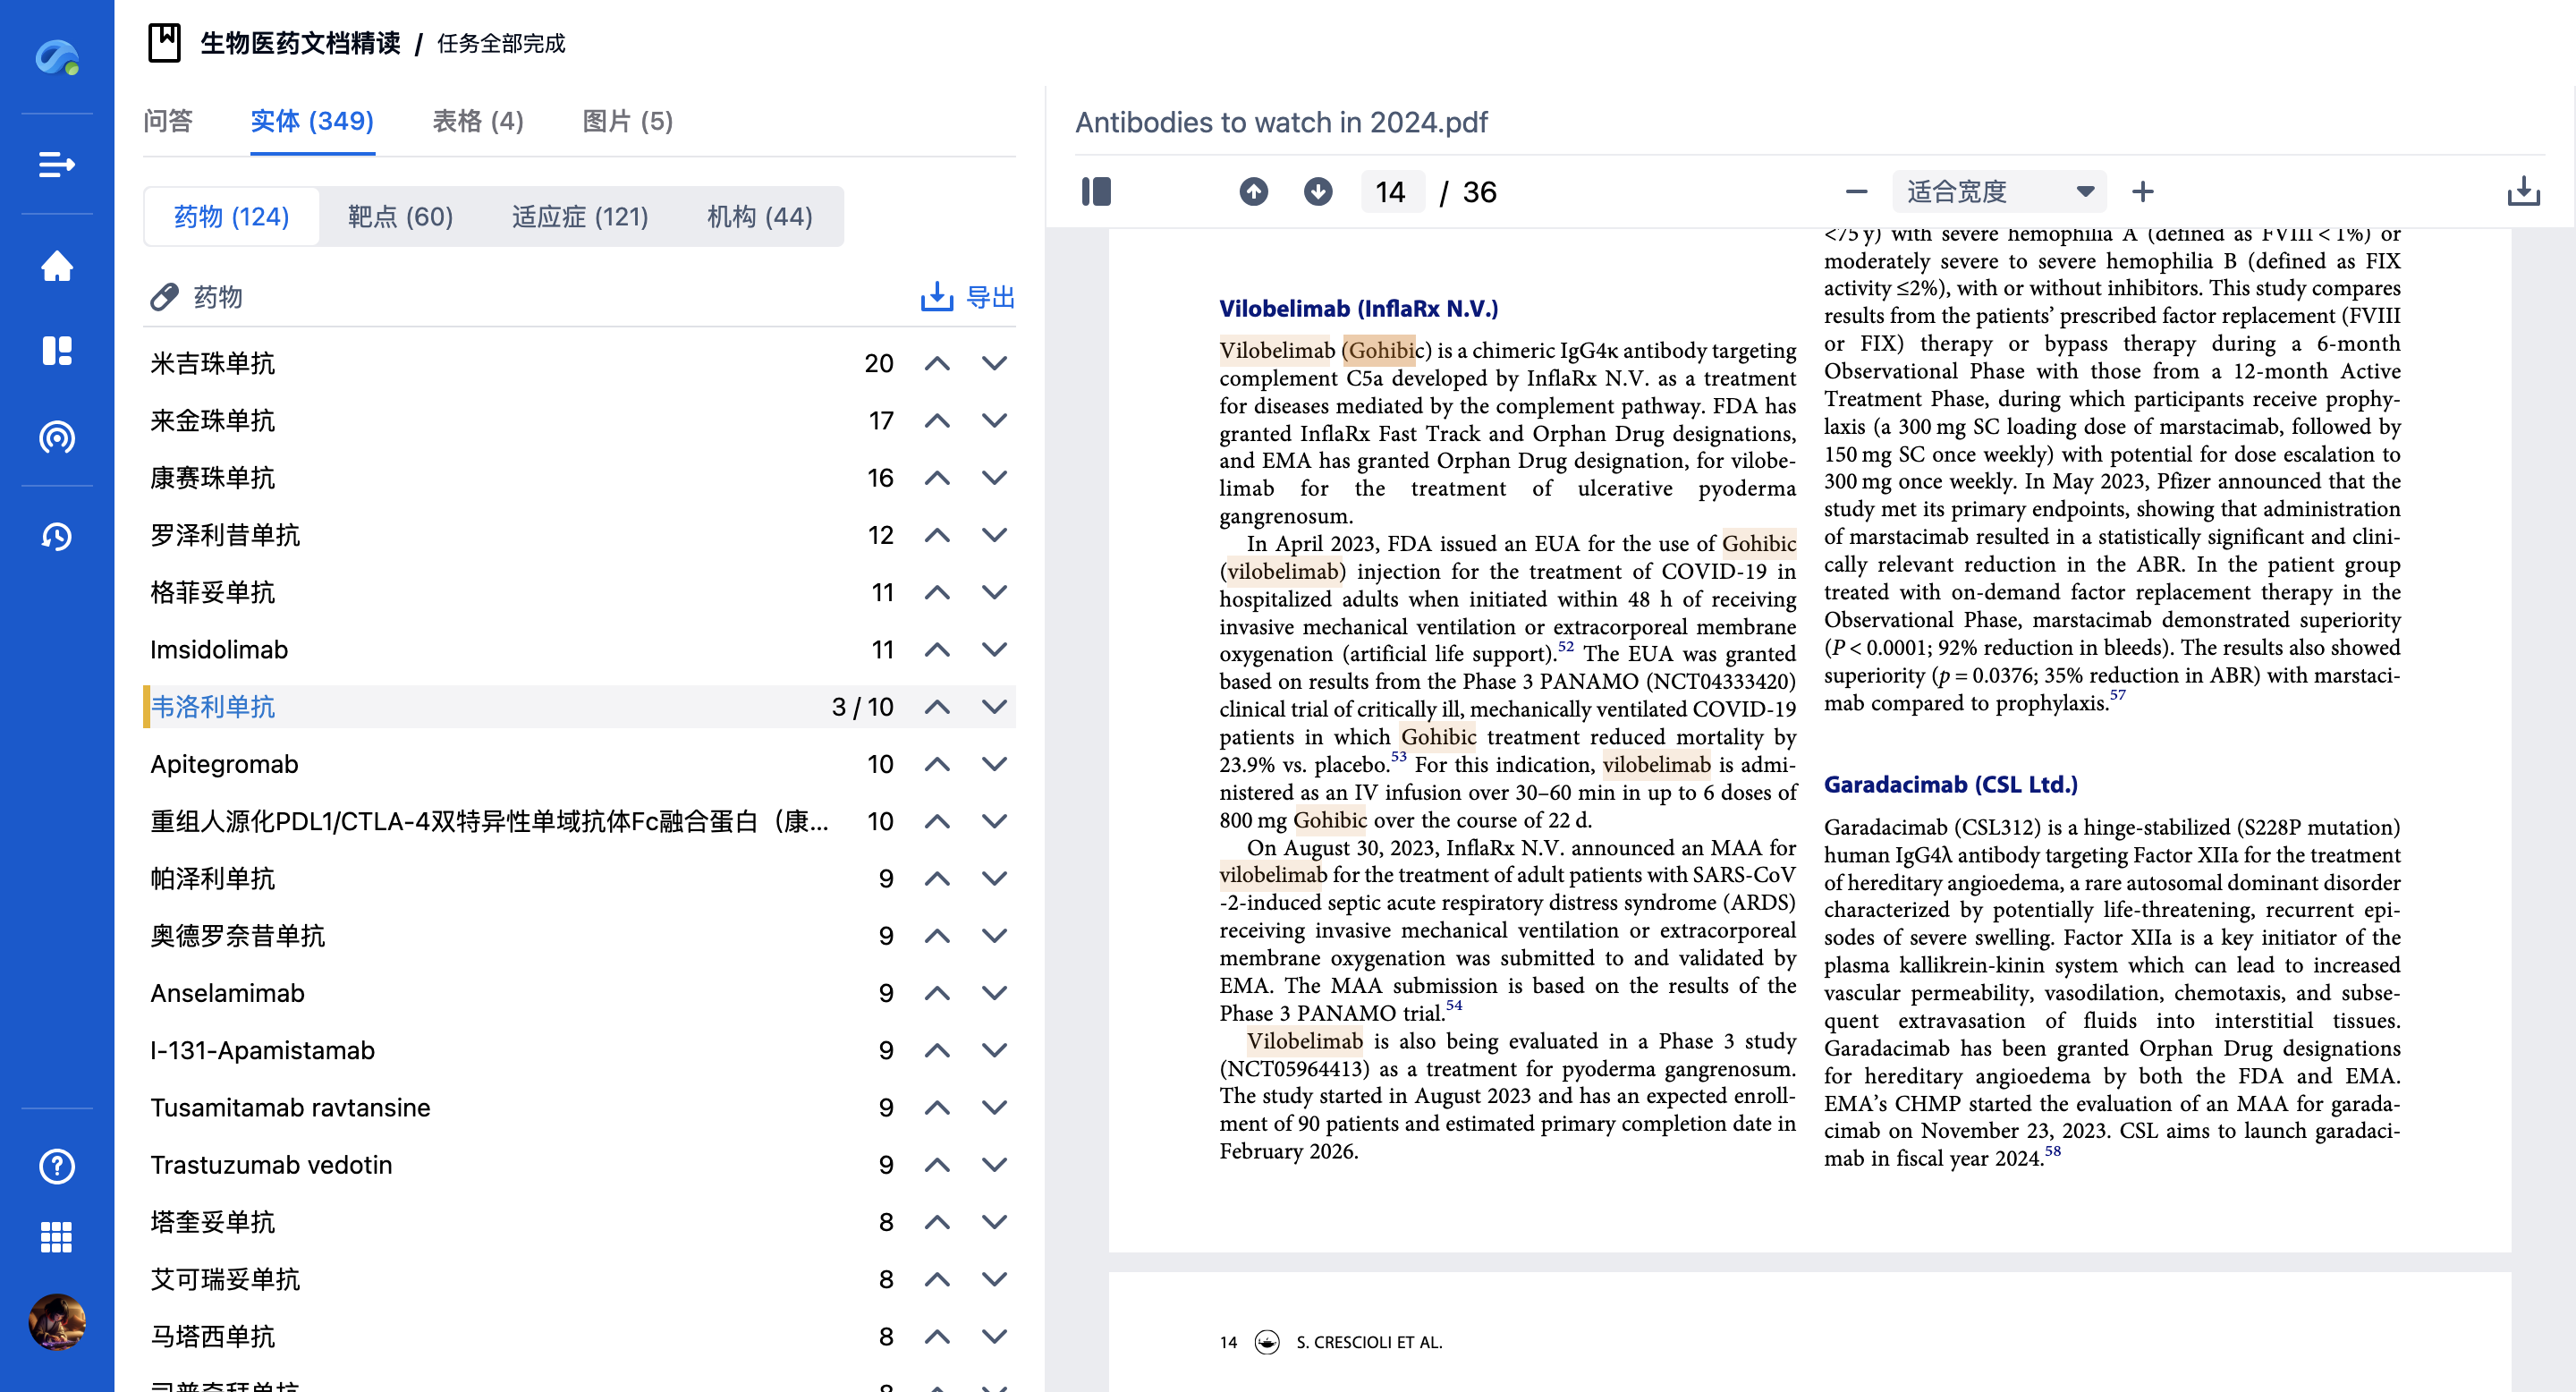Toggle the PDF sidebar panel icon
The height and width of the screenshot is (1392, 2576).
click(x=1096, y=192)
